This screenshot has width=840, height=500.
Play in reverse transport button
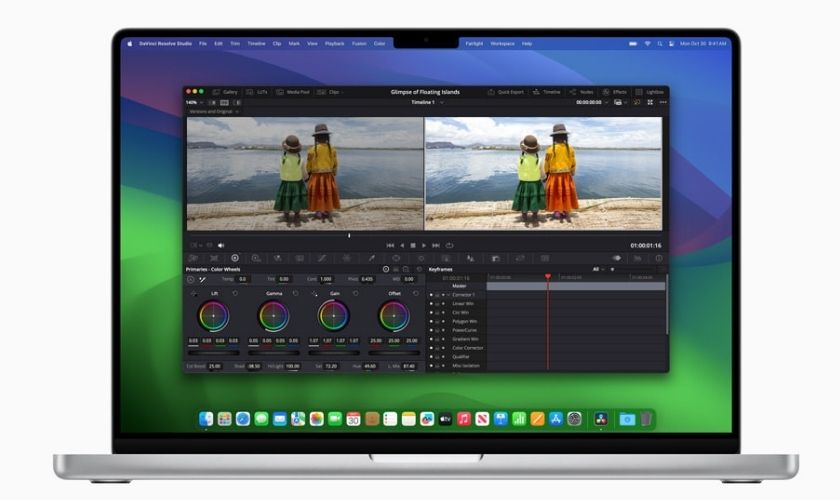(402, 245)
